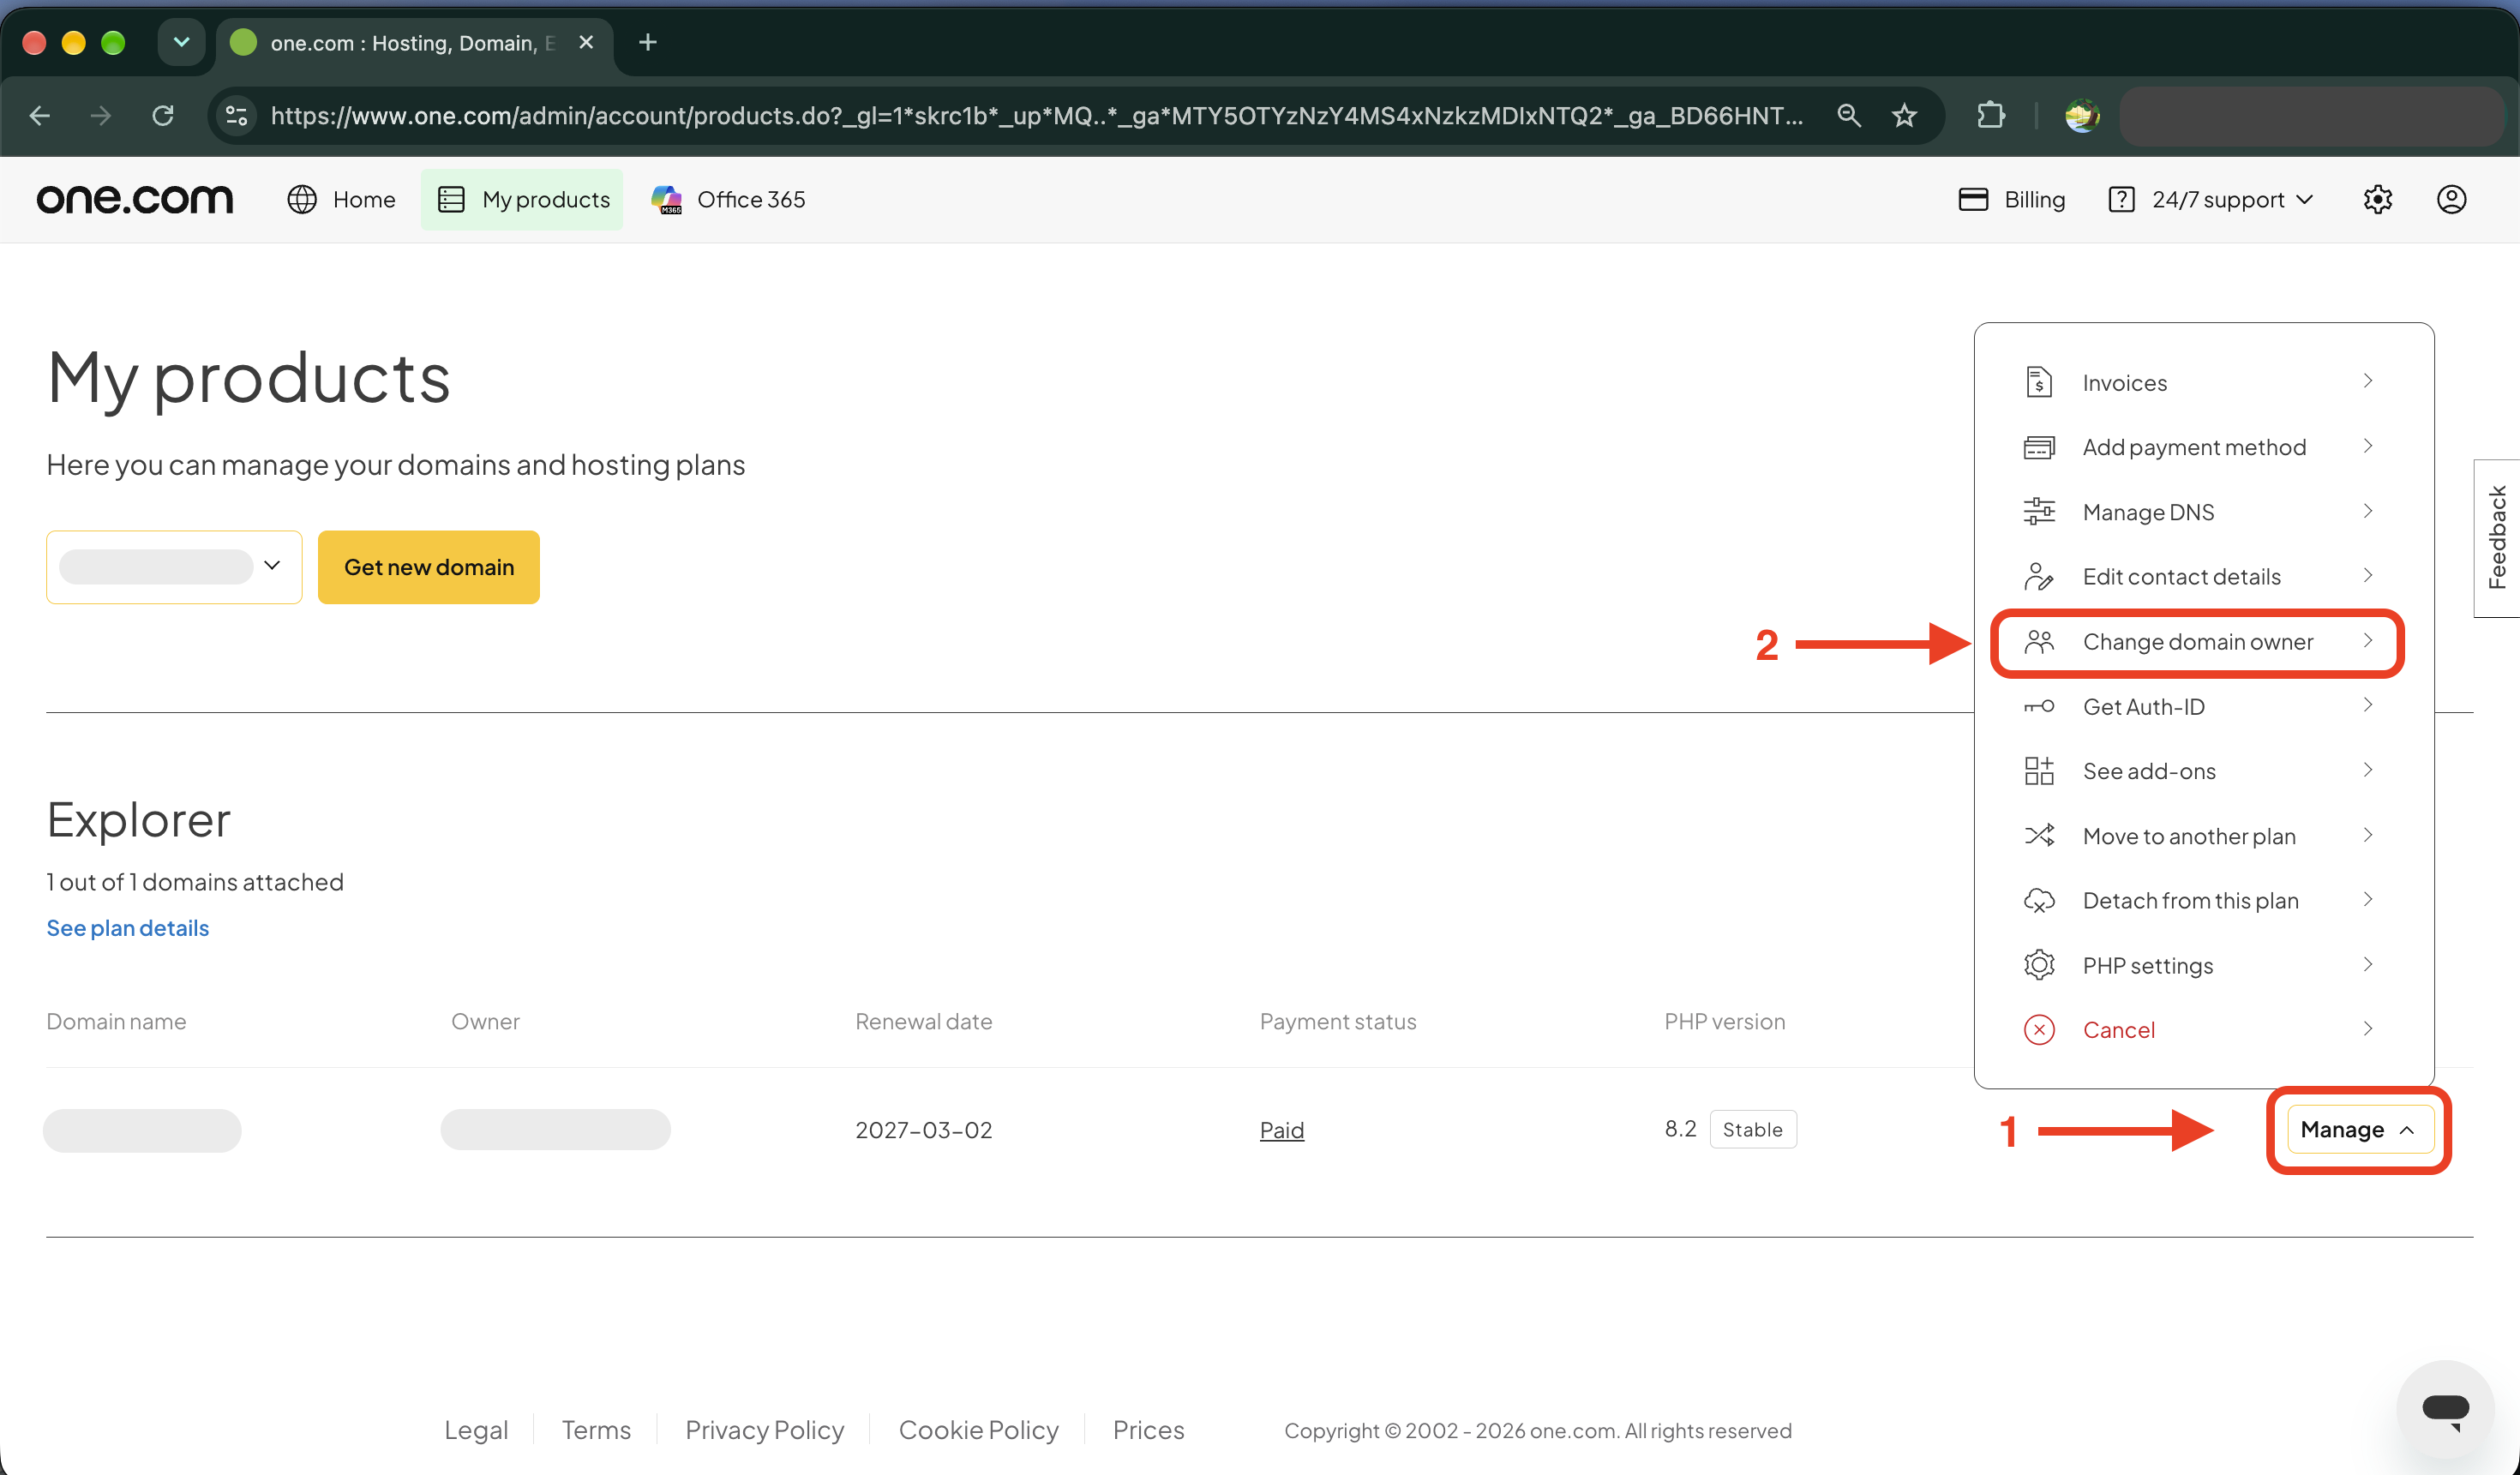Open the domain selector dropdown
Image resolution: width=2520 pixels, height=1475 pixels.
[174, 567]
